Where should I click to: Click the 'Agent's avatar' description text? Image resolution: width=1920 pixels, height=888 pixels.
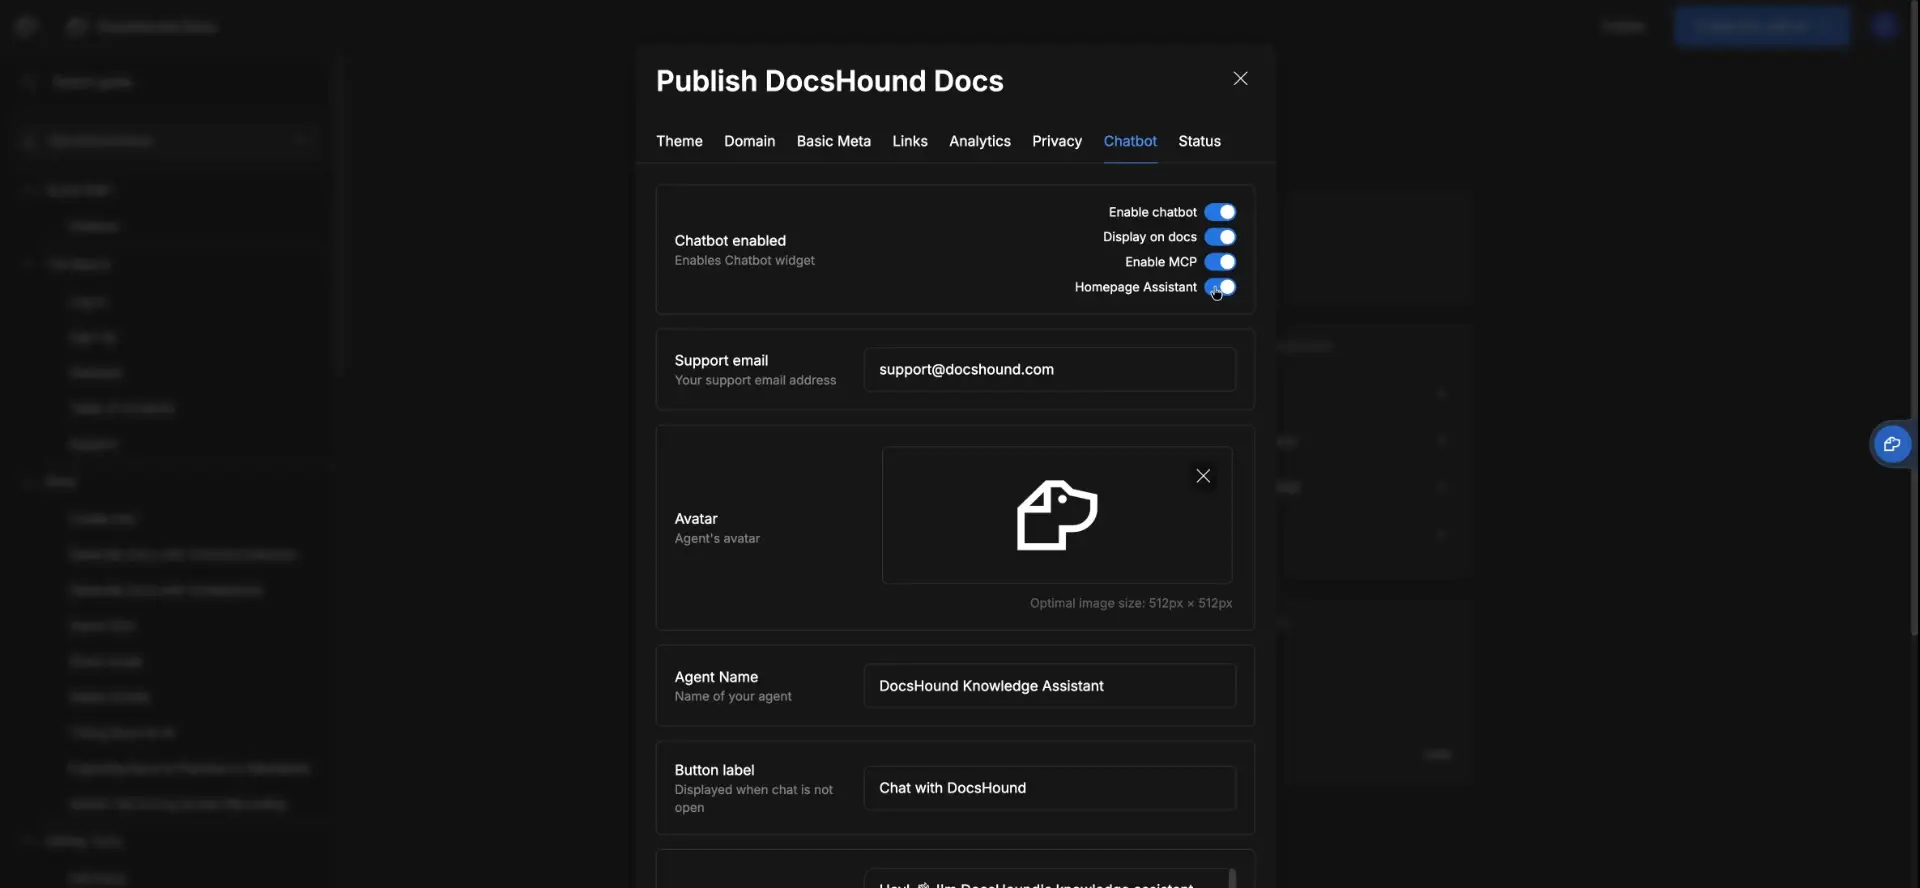717,538
